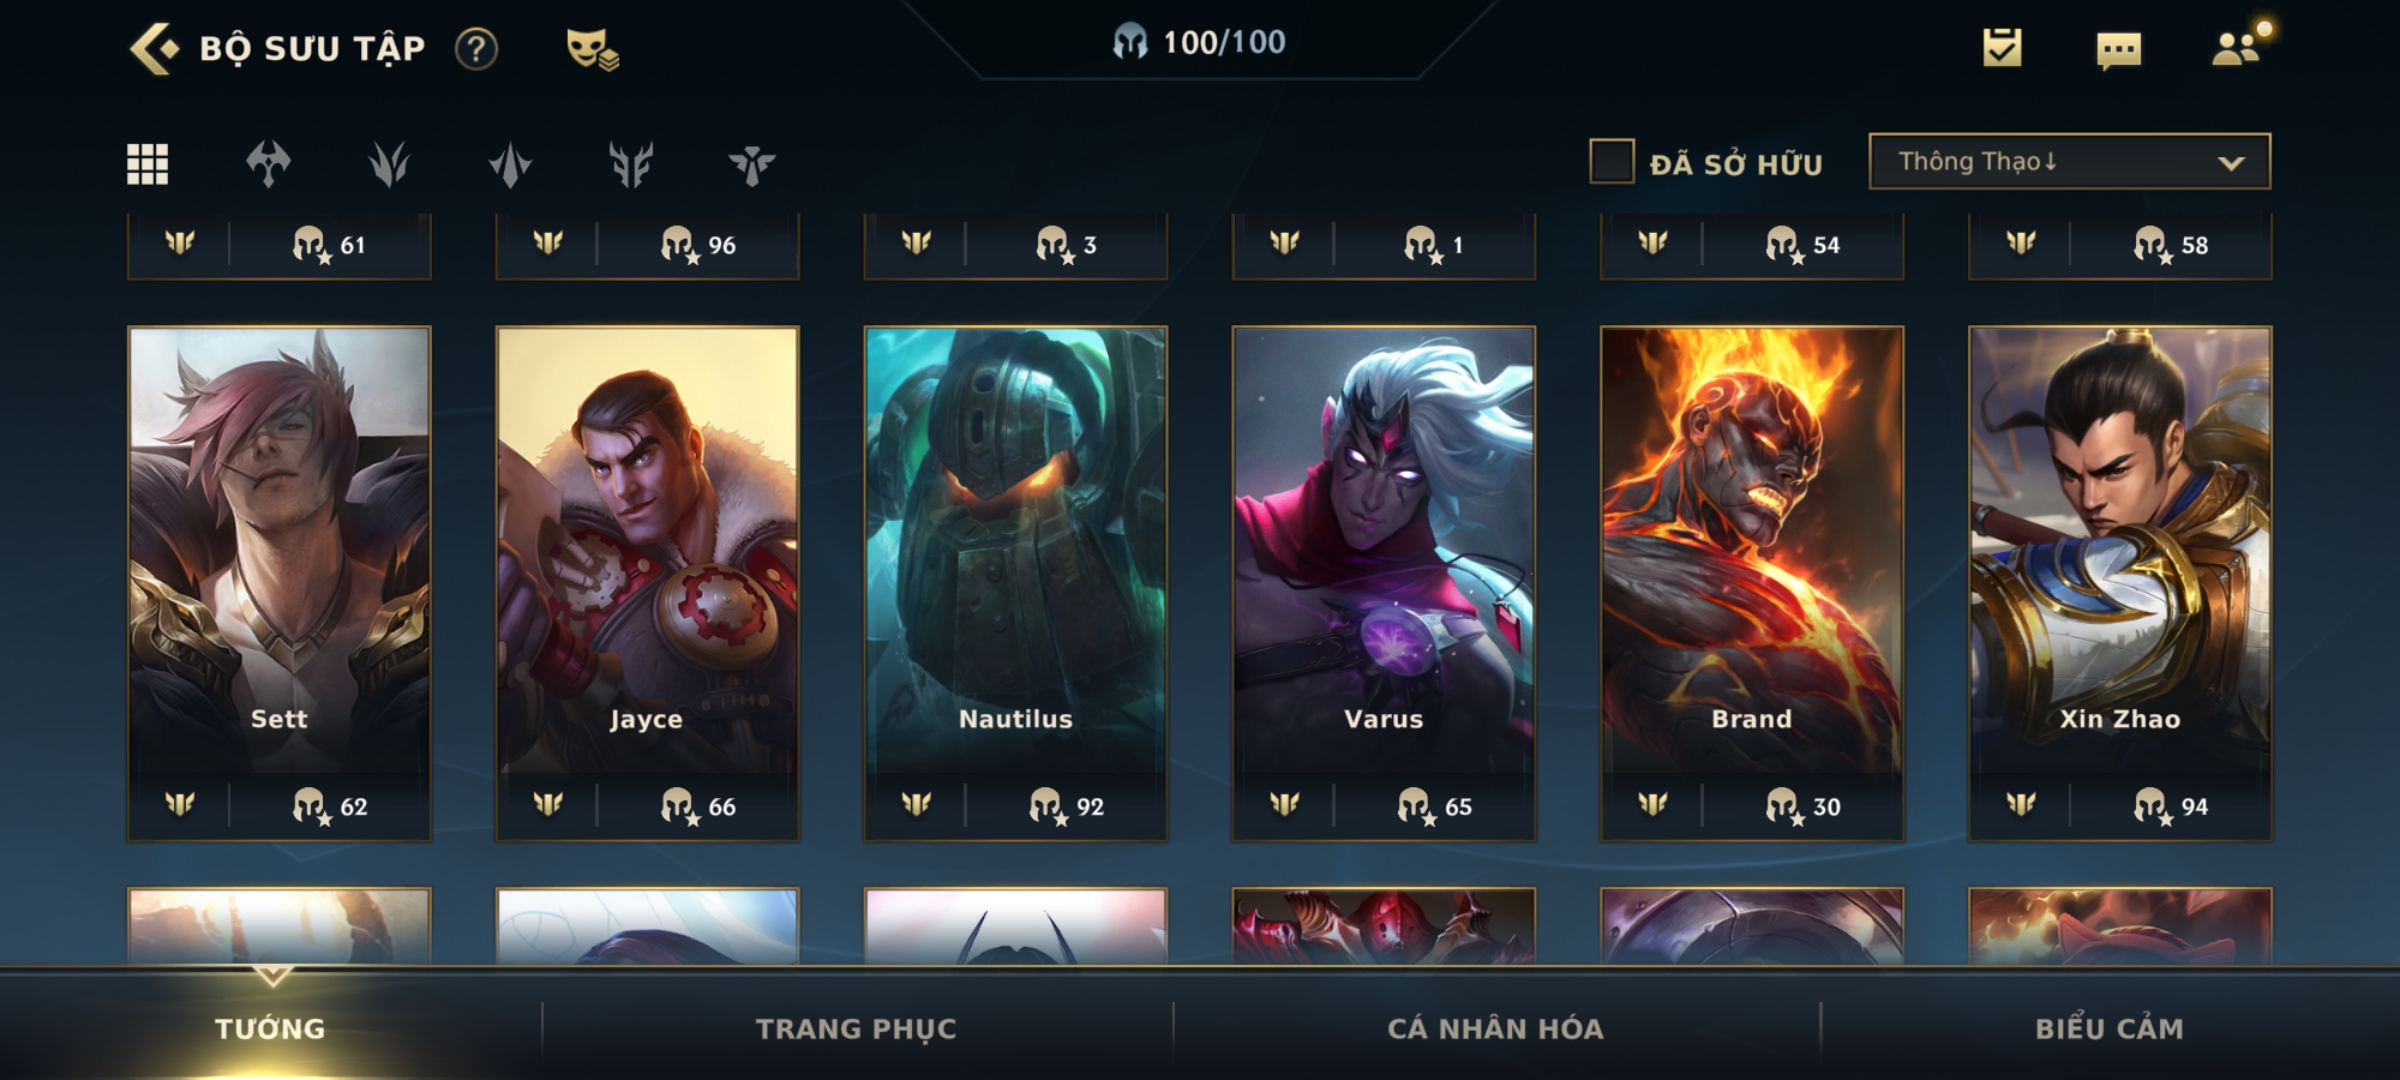Filter champions by Fighter role icon
This screenshot has height=1080, width=2400.
coord(268,164)
